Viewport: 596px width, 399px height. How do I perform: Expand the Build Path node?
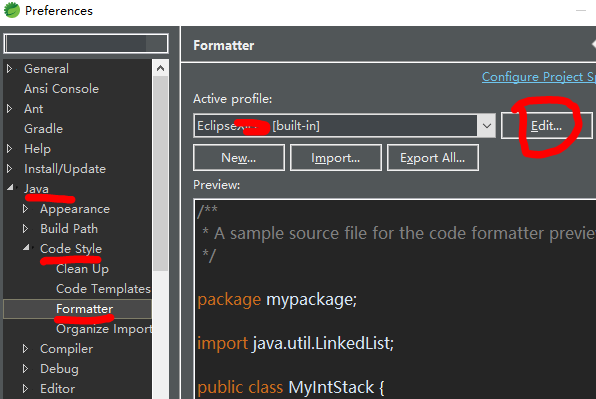(25, 228)
